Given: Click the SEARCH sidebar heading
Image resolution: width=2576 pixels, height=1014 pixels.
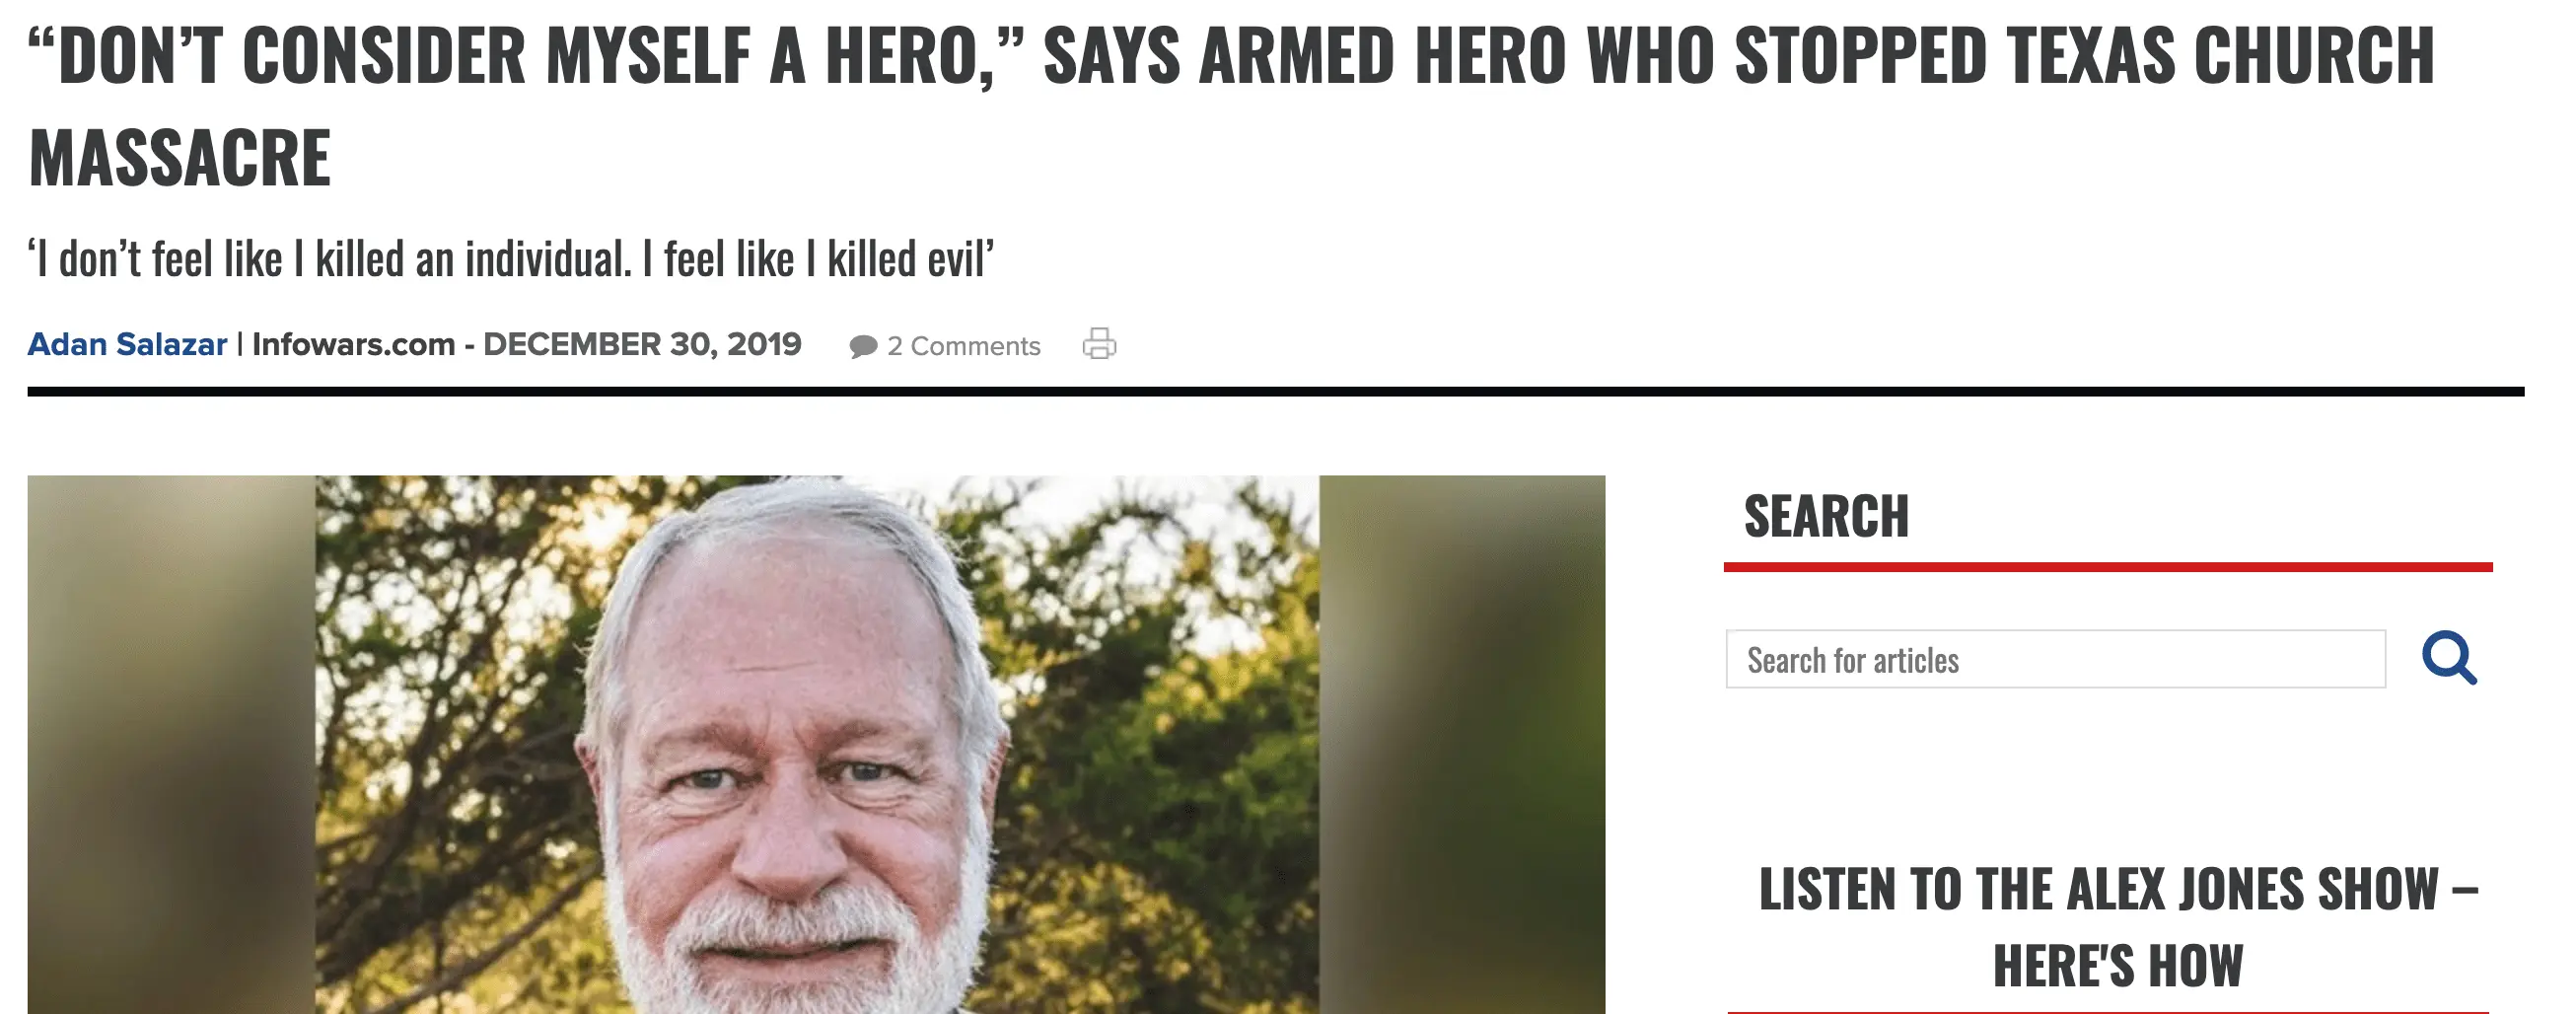Looking at the screenshot, I should click(1826, 516).
